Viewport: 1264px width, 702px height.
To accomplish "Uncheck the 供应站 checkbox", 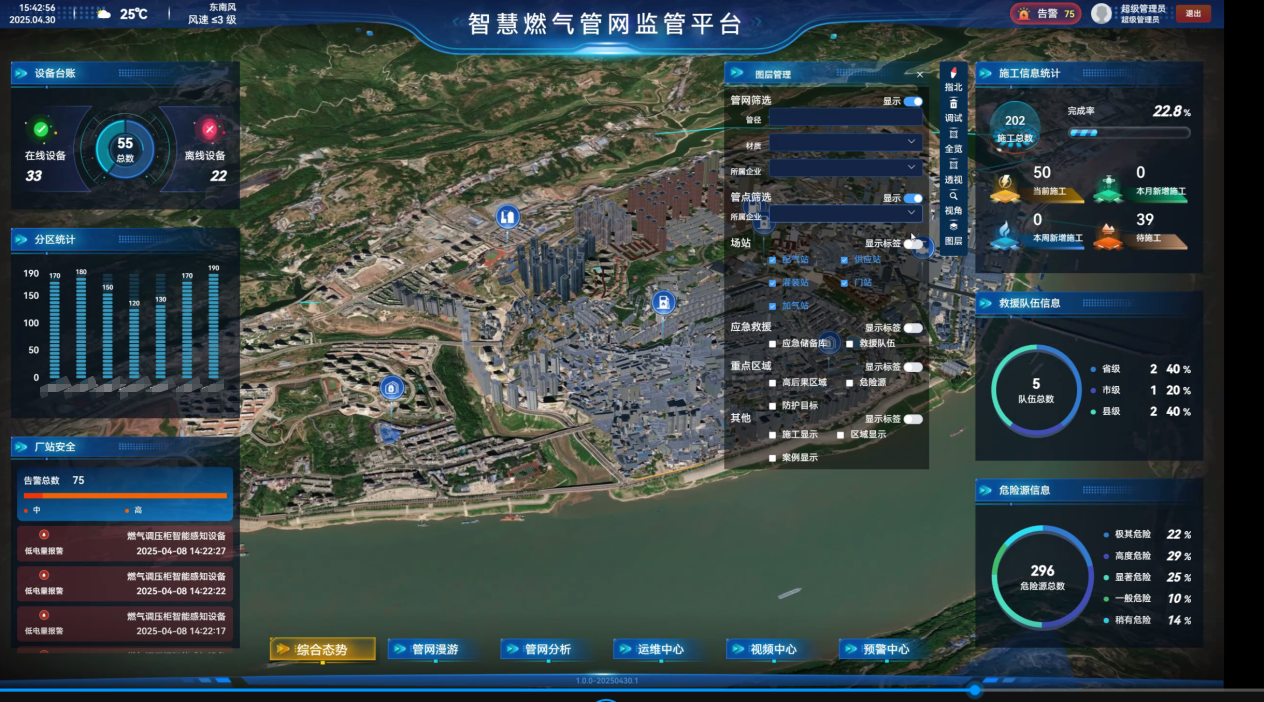I will click(x=844, y=260).
